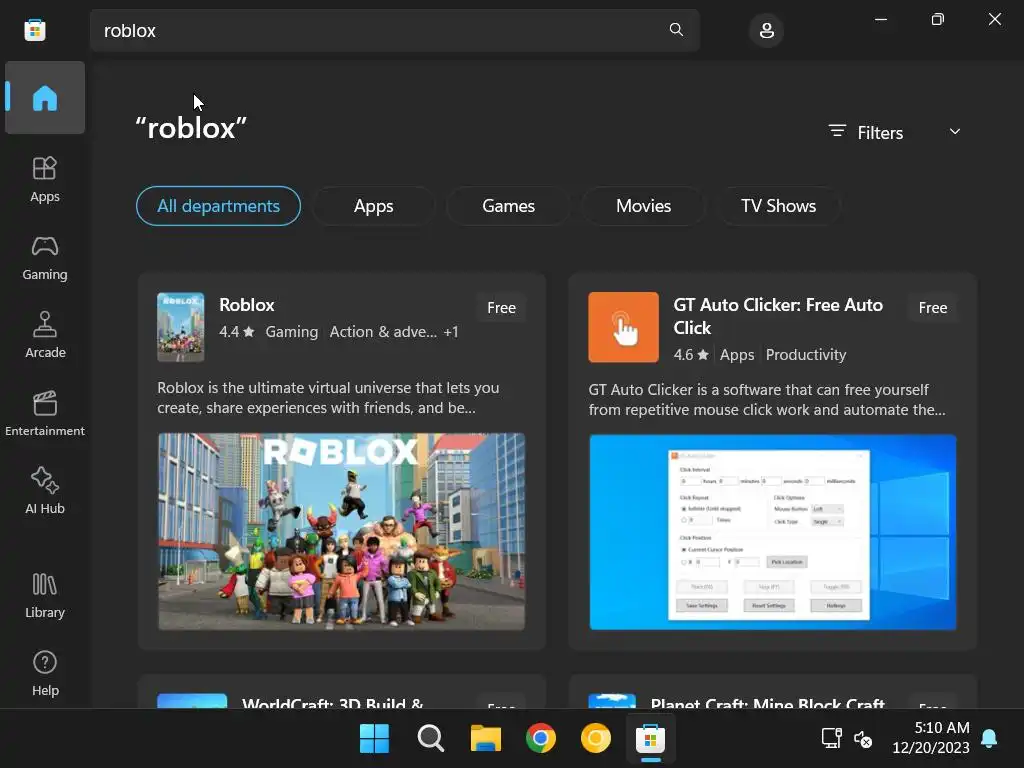The height and width of the screenshot is (768, 1024).
Task: Select the All departments tab
Action: click(218, 206)
